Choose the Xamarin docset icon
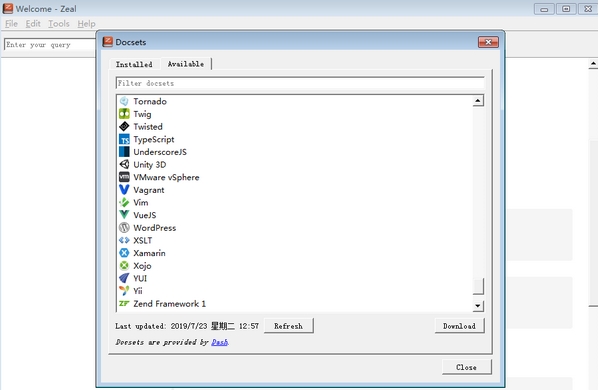Screen dimensions: 599x390 pos(124,253)
